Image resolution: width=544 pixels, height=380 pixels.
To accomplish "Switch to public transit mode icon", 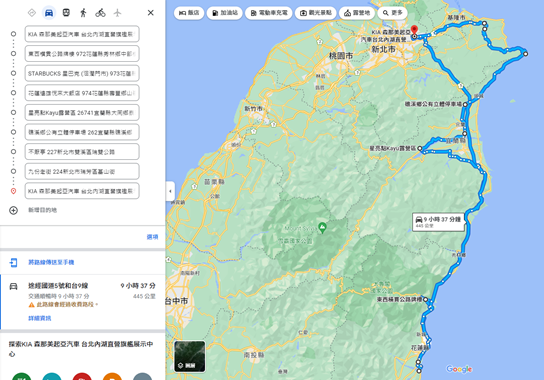I will tap(66, 13).
